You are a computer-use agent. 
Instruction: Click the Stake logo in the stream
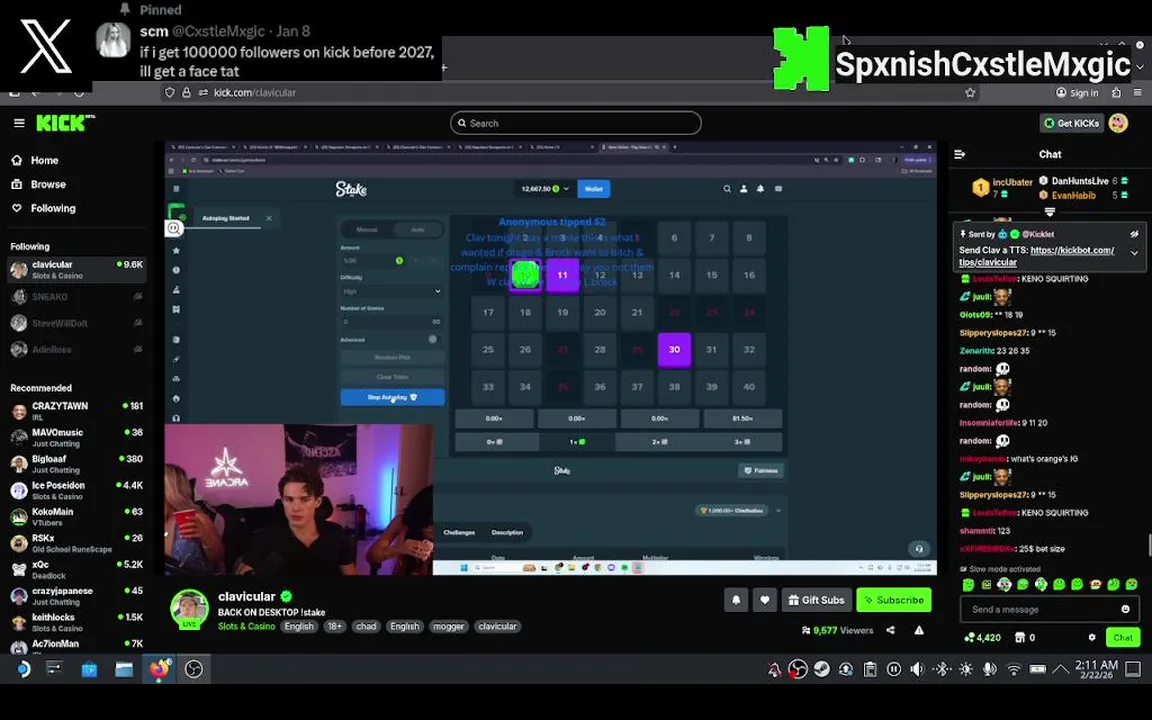351,189
